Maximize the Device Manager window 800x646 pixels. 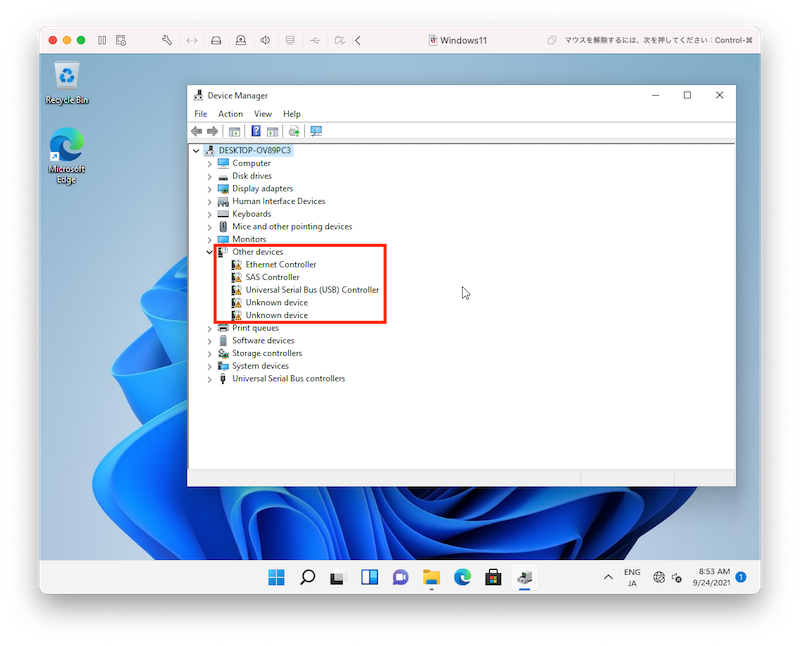687,95
